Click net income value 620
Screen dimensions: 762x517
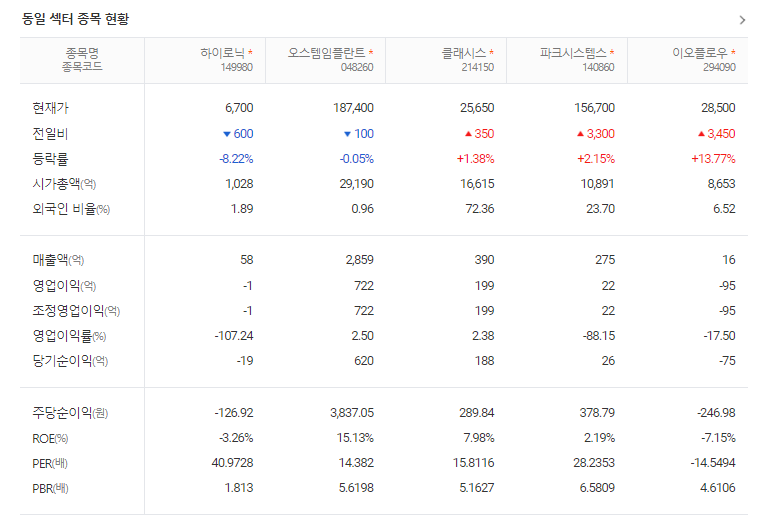click(x=364, y=361)
